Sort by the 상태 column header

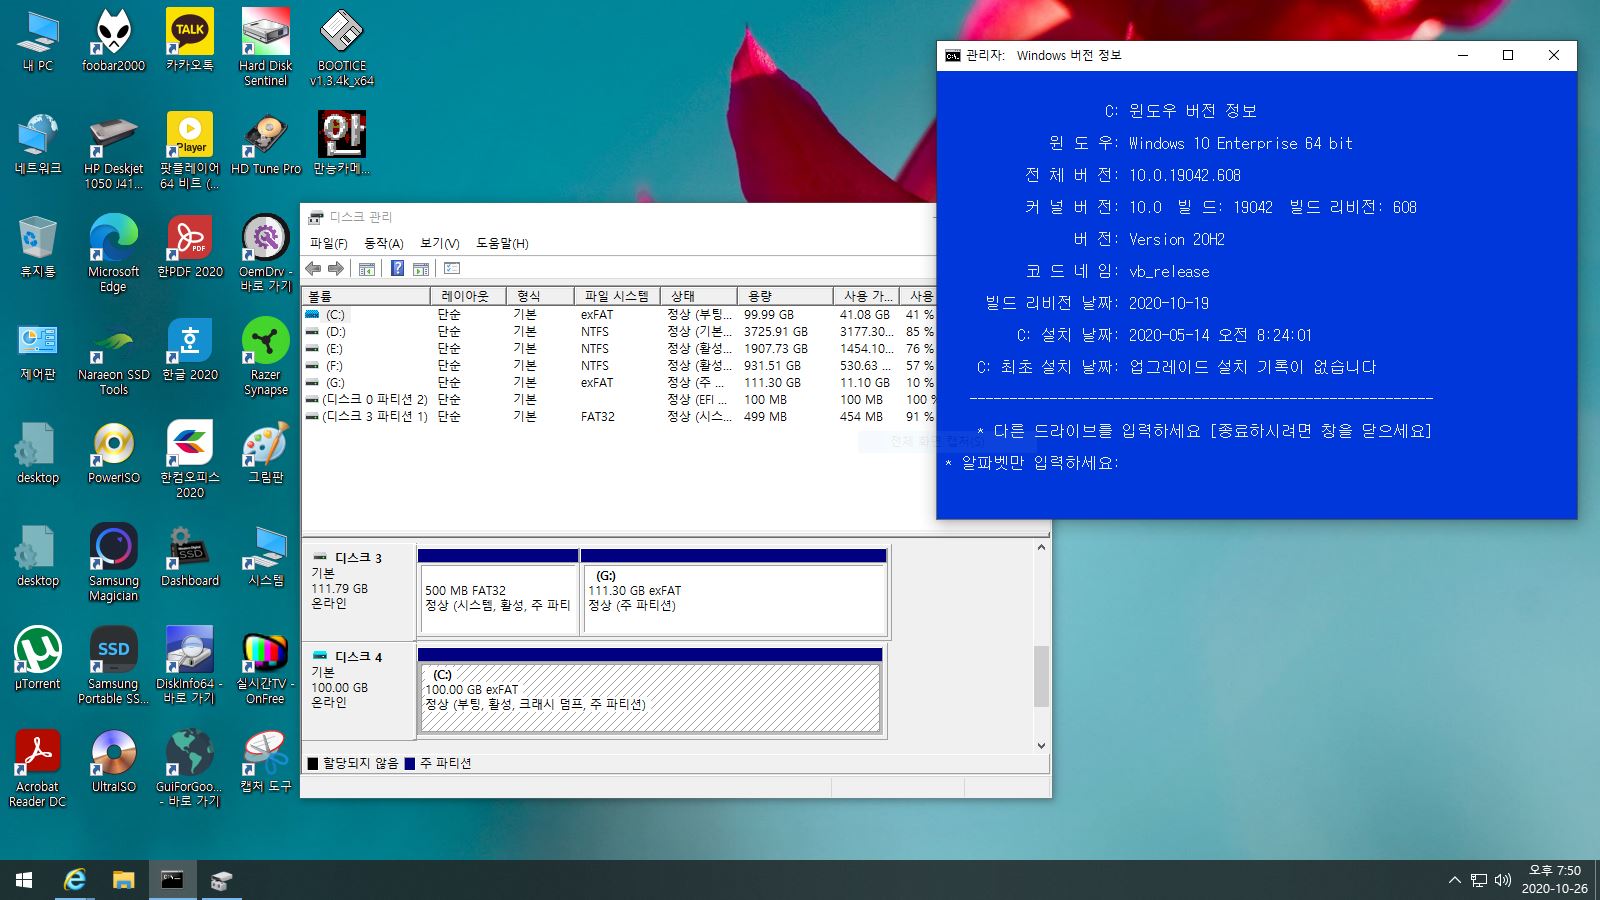[699, 296]
